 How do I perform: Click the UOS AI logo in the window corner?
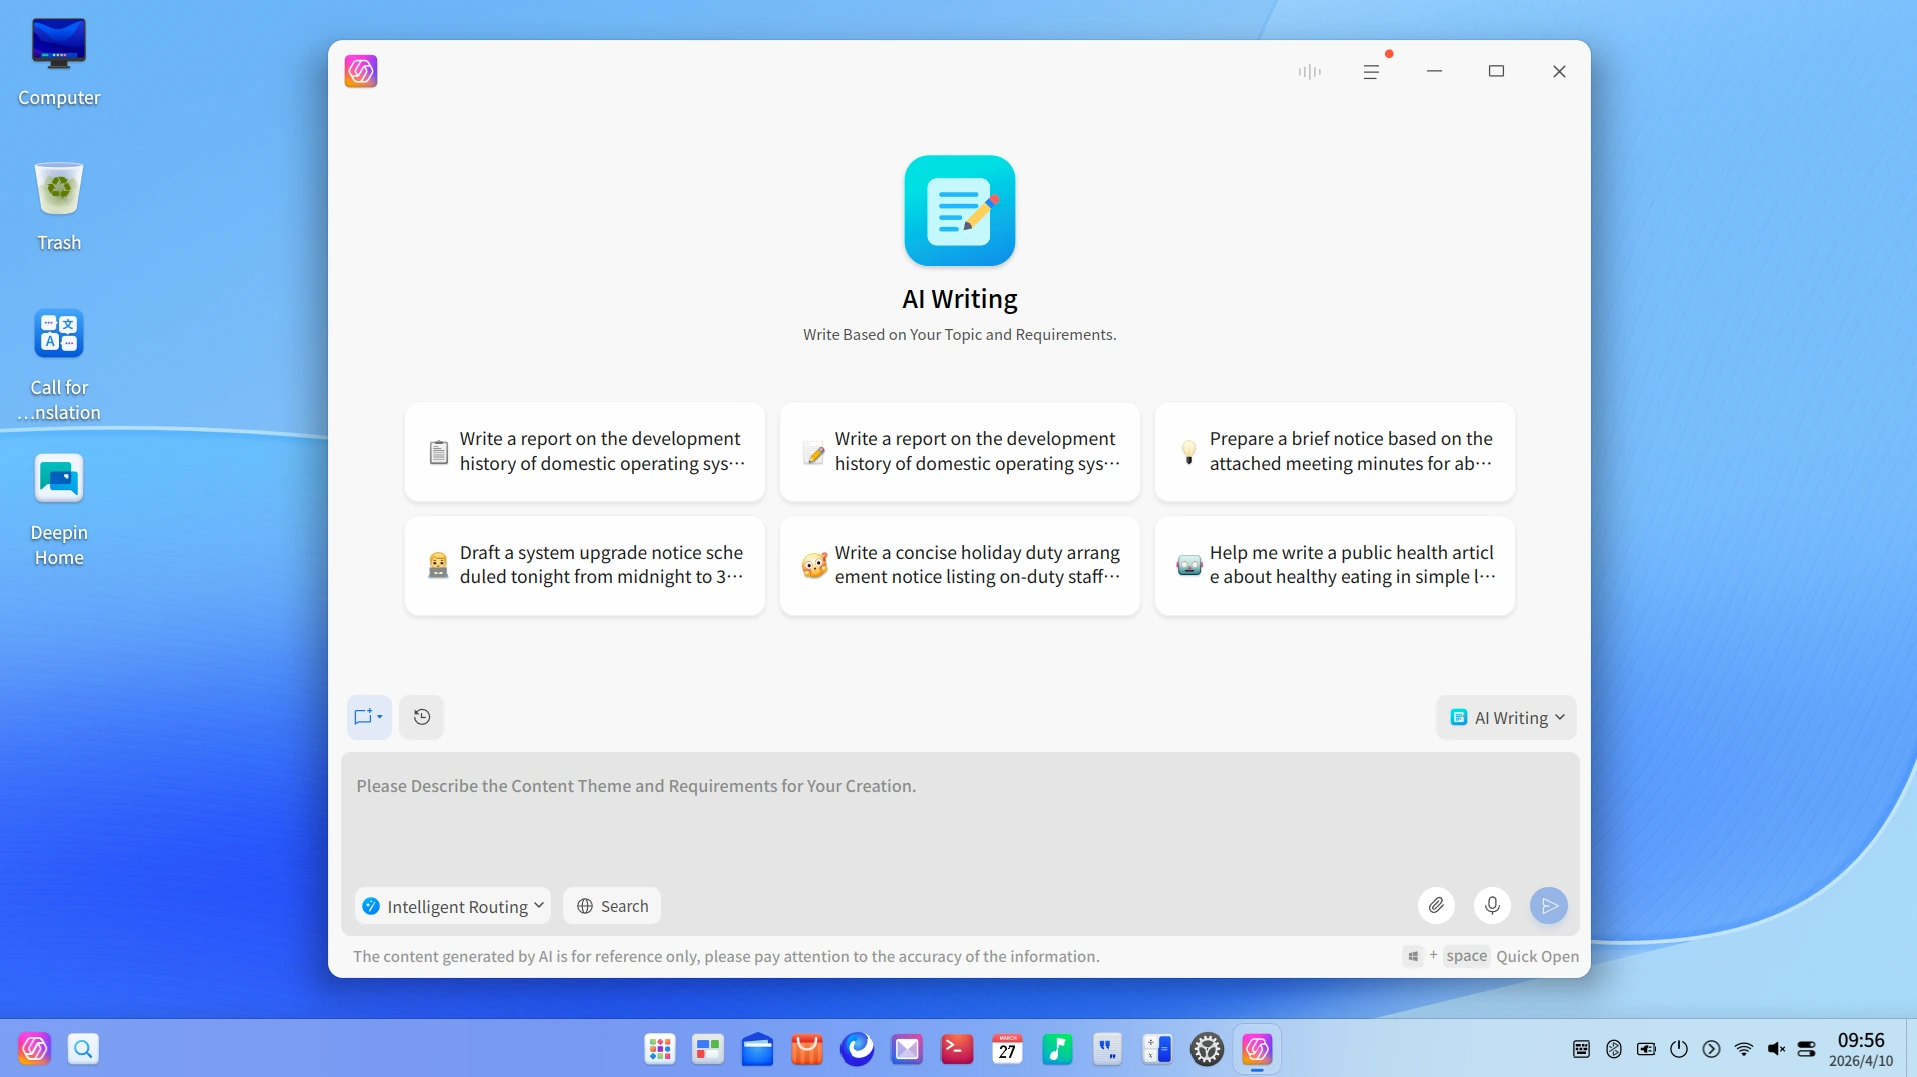tap(361, 71)
